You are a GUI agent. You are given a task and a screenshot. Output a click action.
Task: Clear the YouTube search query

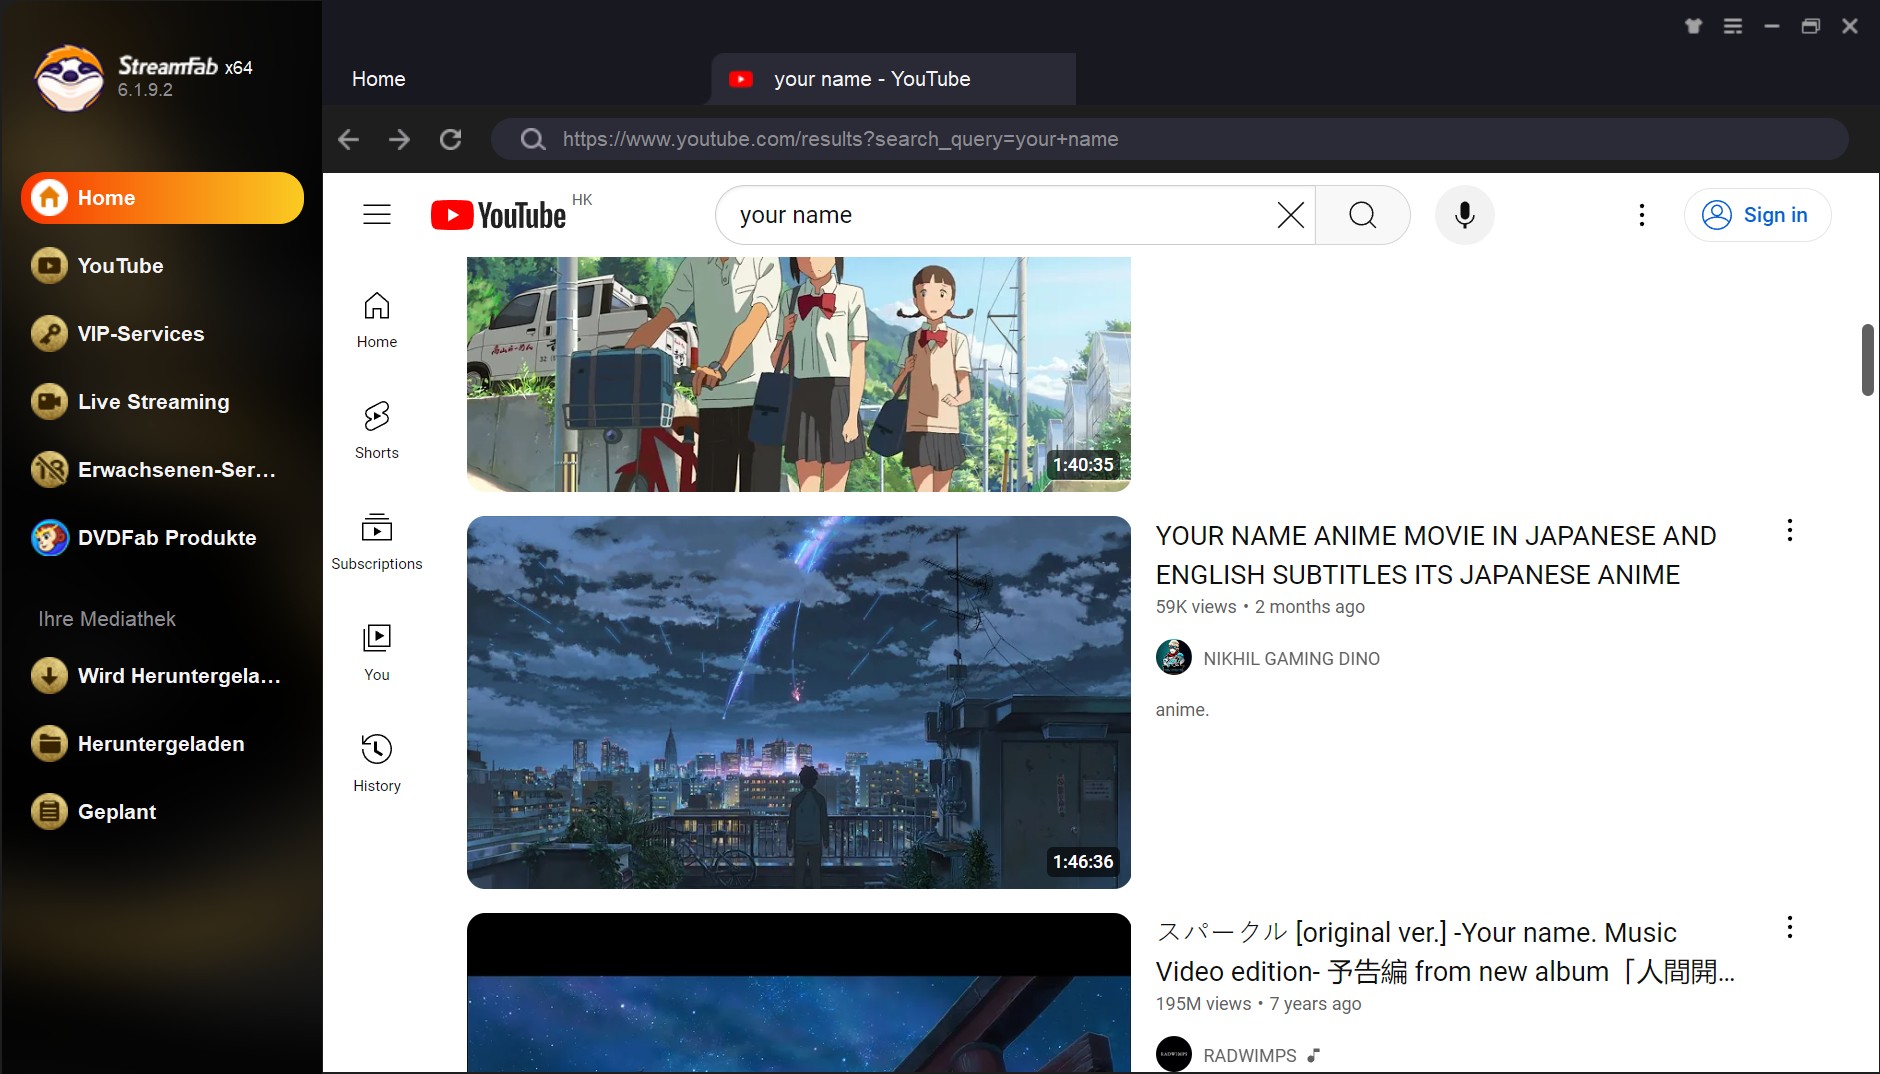1291,215
